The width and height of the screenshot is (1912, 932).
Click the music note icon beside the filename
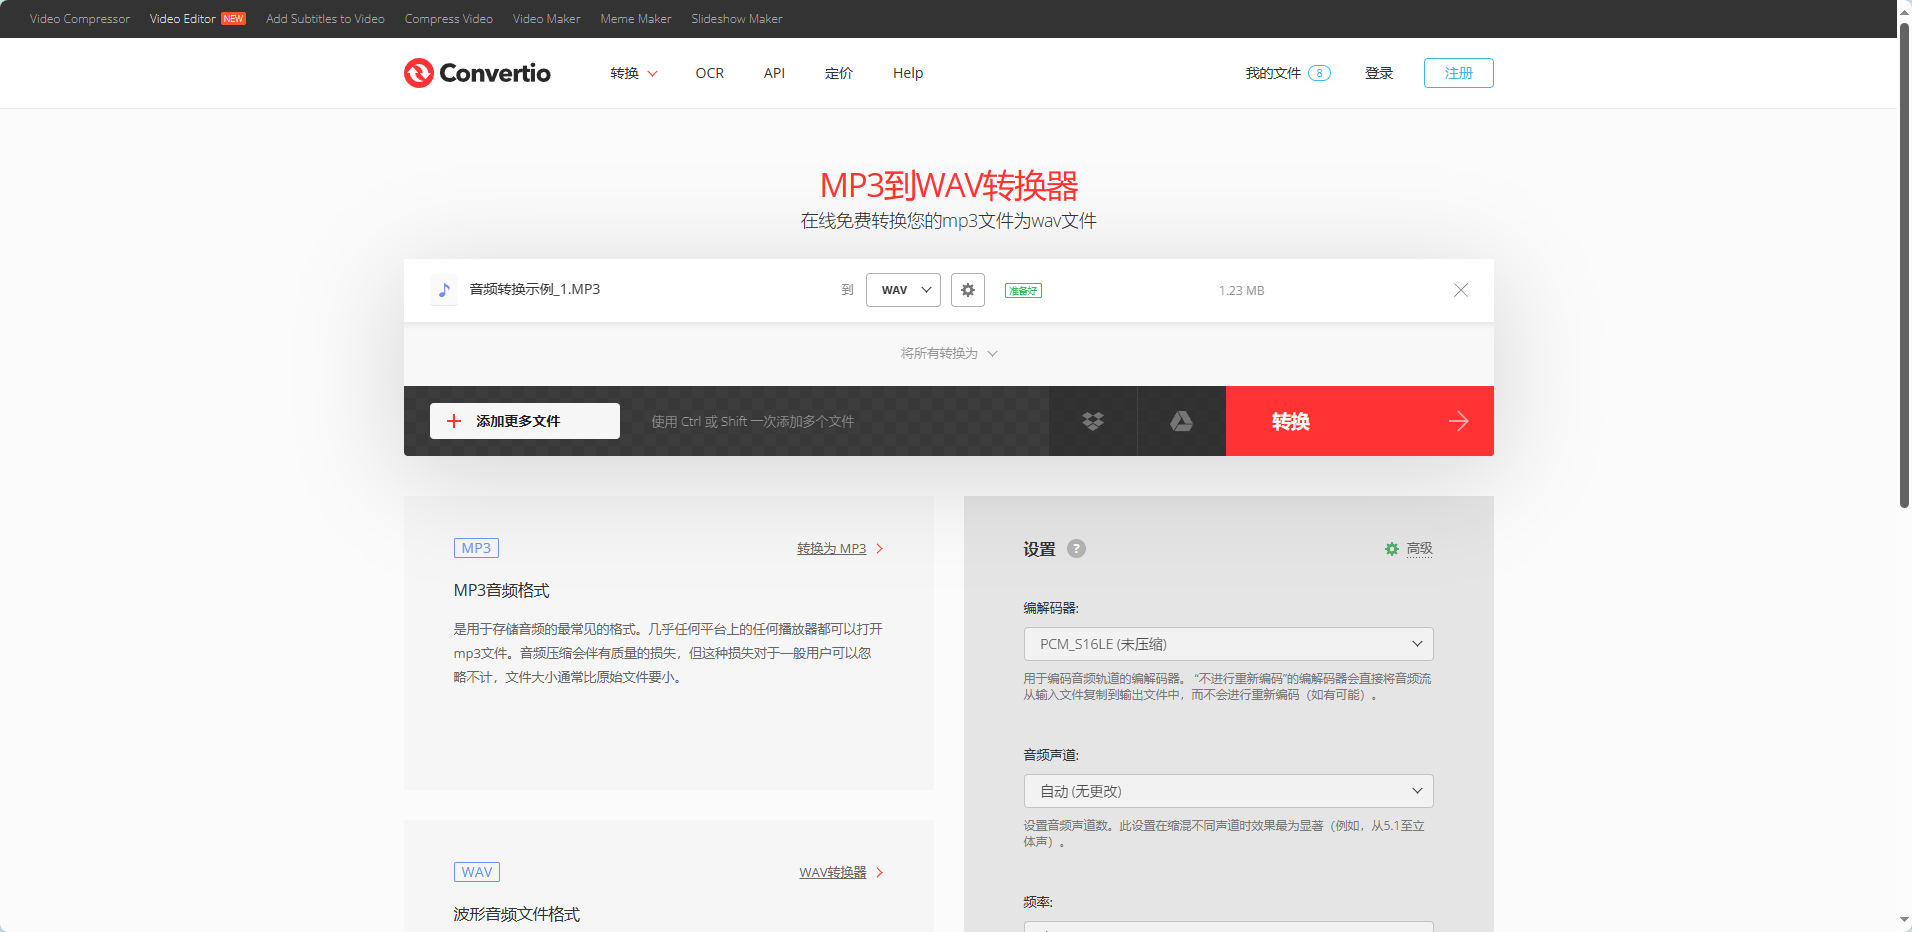click(444, 290)
